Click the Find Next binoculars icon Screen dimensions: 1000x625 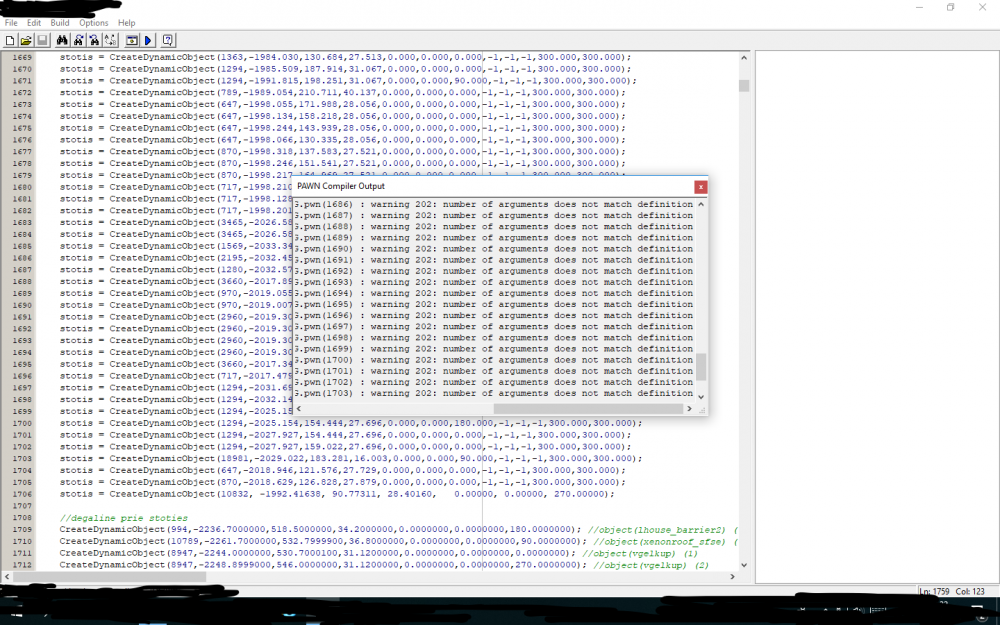(78, 40)
